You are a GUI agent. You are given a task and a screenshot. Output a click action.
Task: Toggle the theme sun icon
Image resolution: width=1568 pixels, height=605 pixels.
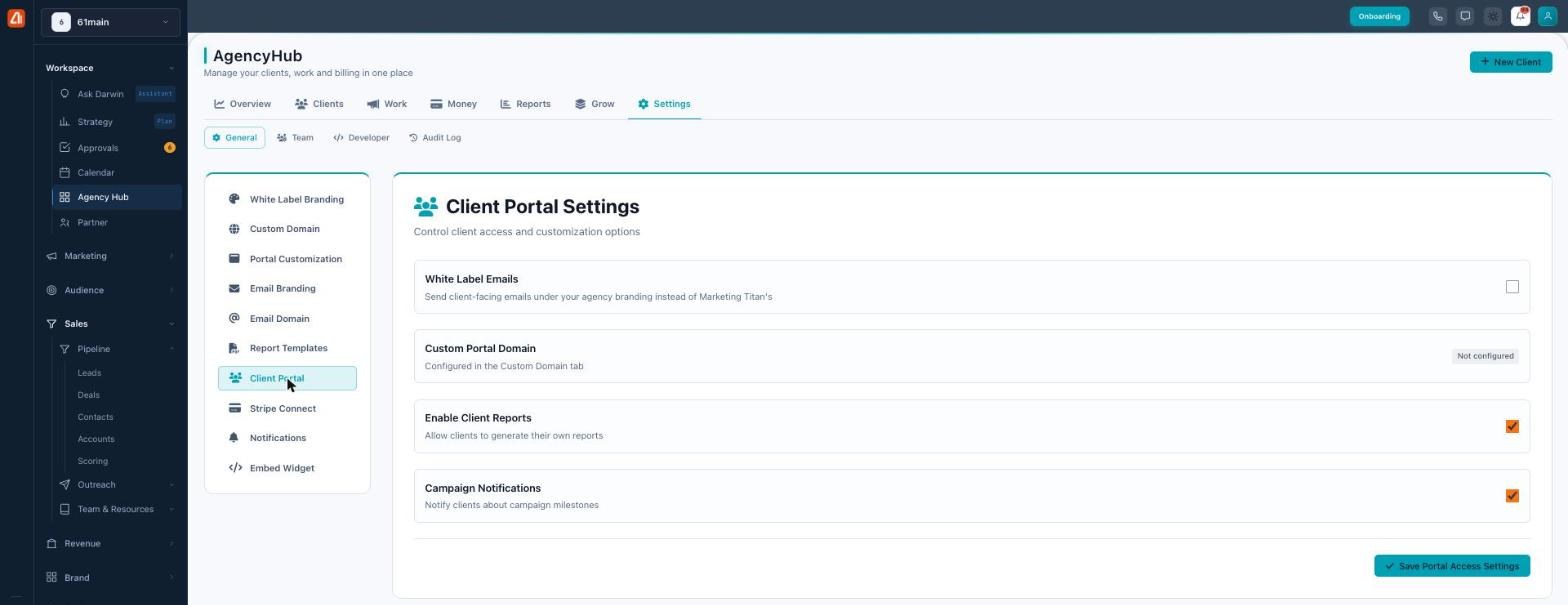pos(1493,16)
